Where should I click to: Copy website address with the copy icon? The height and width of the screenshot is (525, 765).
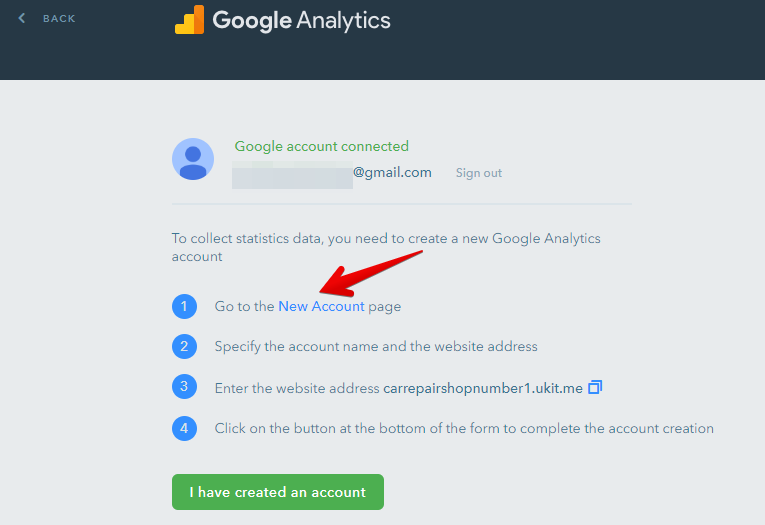(x=595, y=387)
